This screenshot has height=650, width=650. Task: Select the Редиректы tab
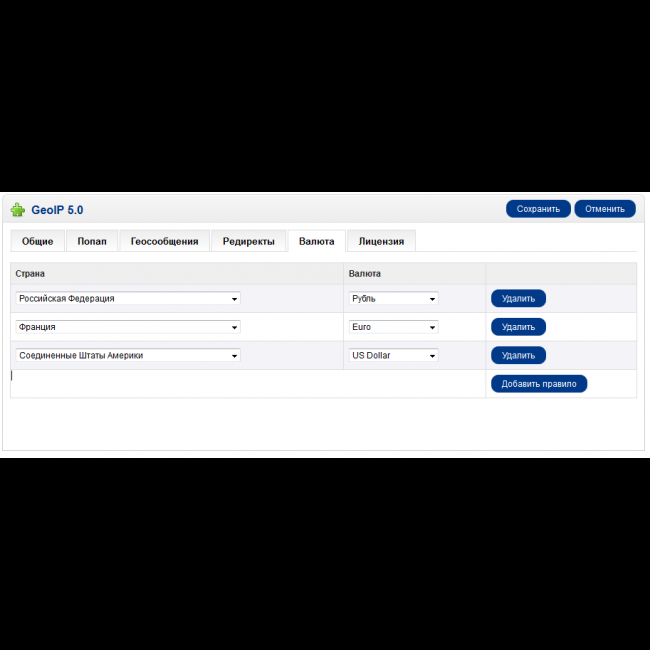248,241
